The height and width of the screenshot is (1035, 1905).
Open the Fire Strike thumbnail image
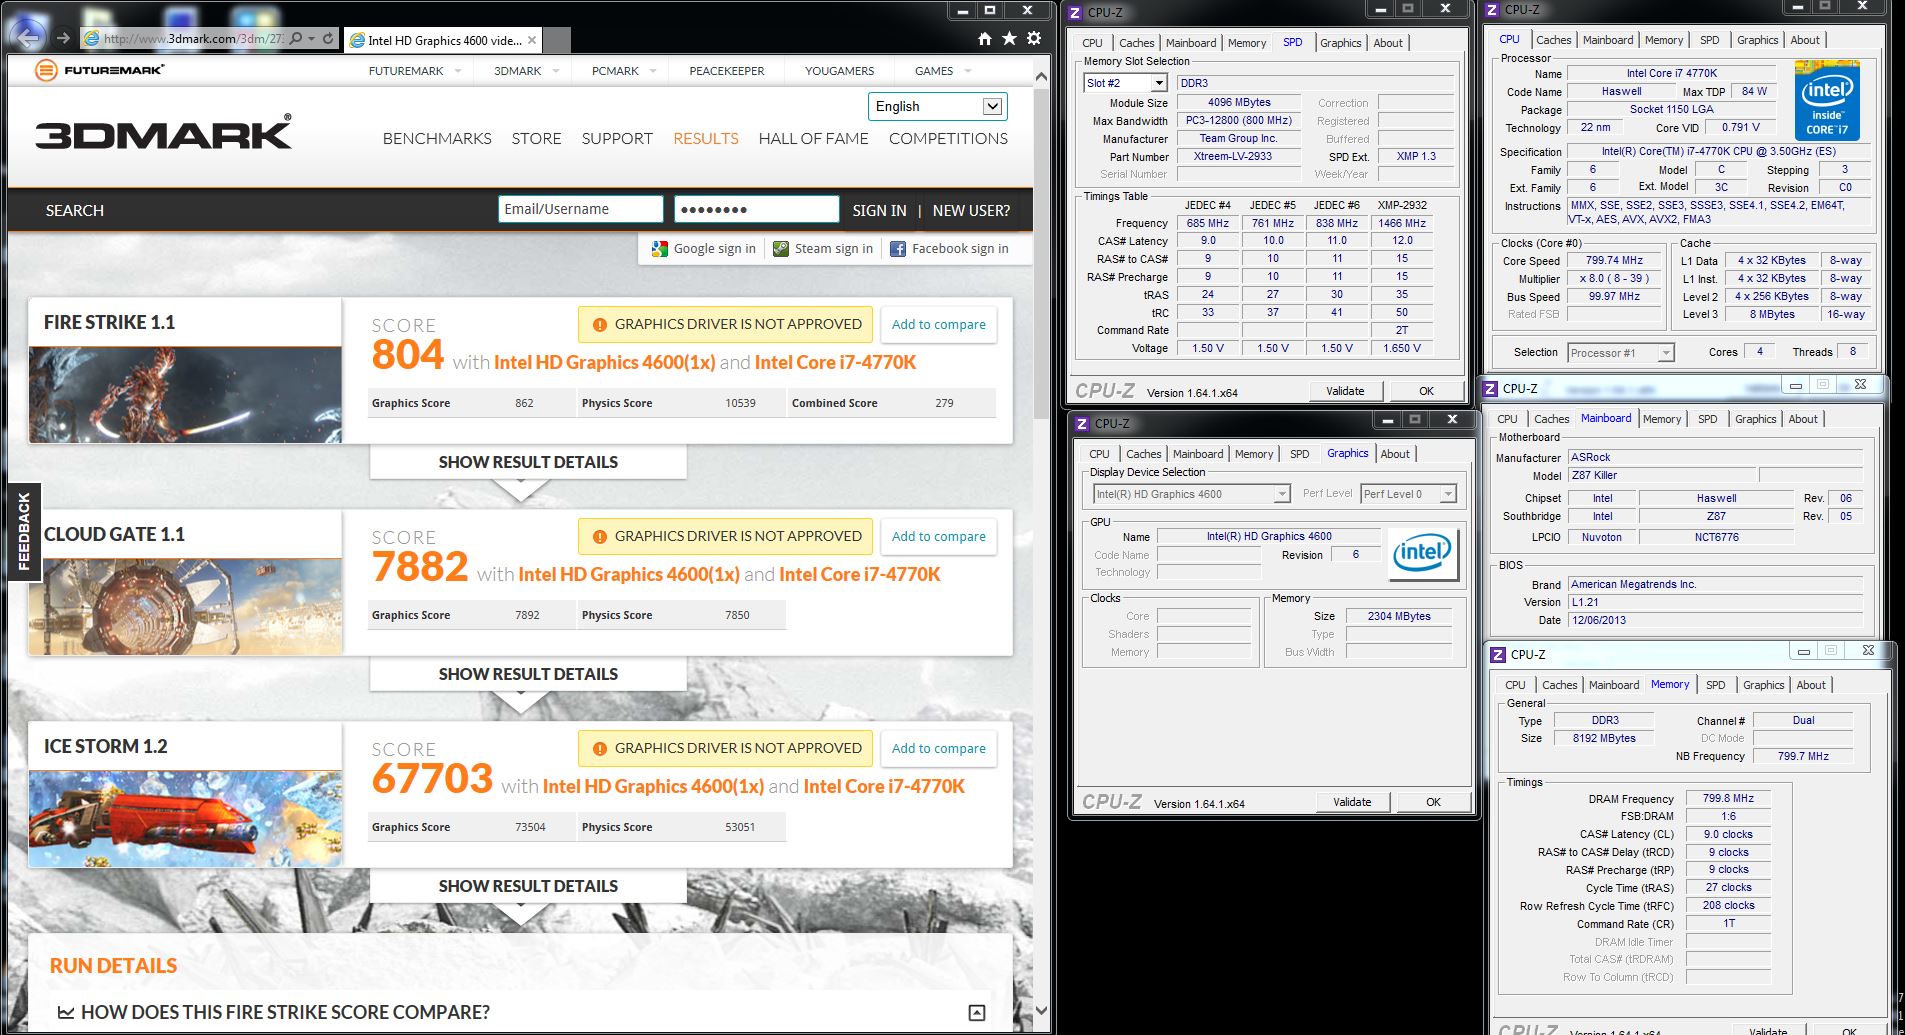[x=185, y=394]
